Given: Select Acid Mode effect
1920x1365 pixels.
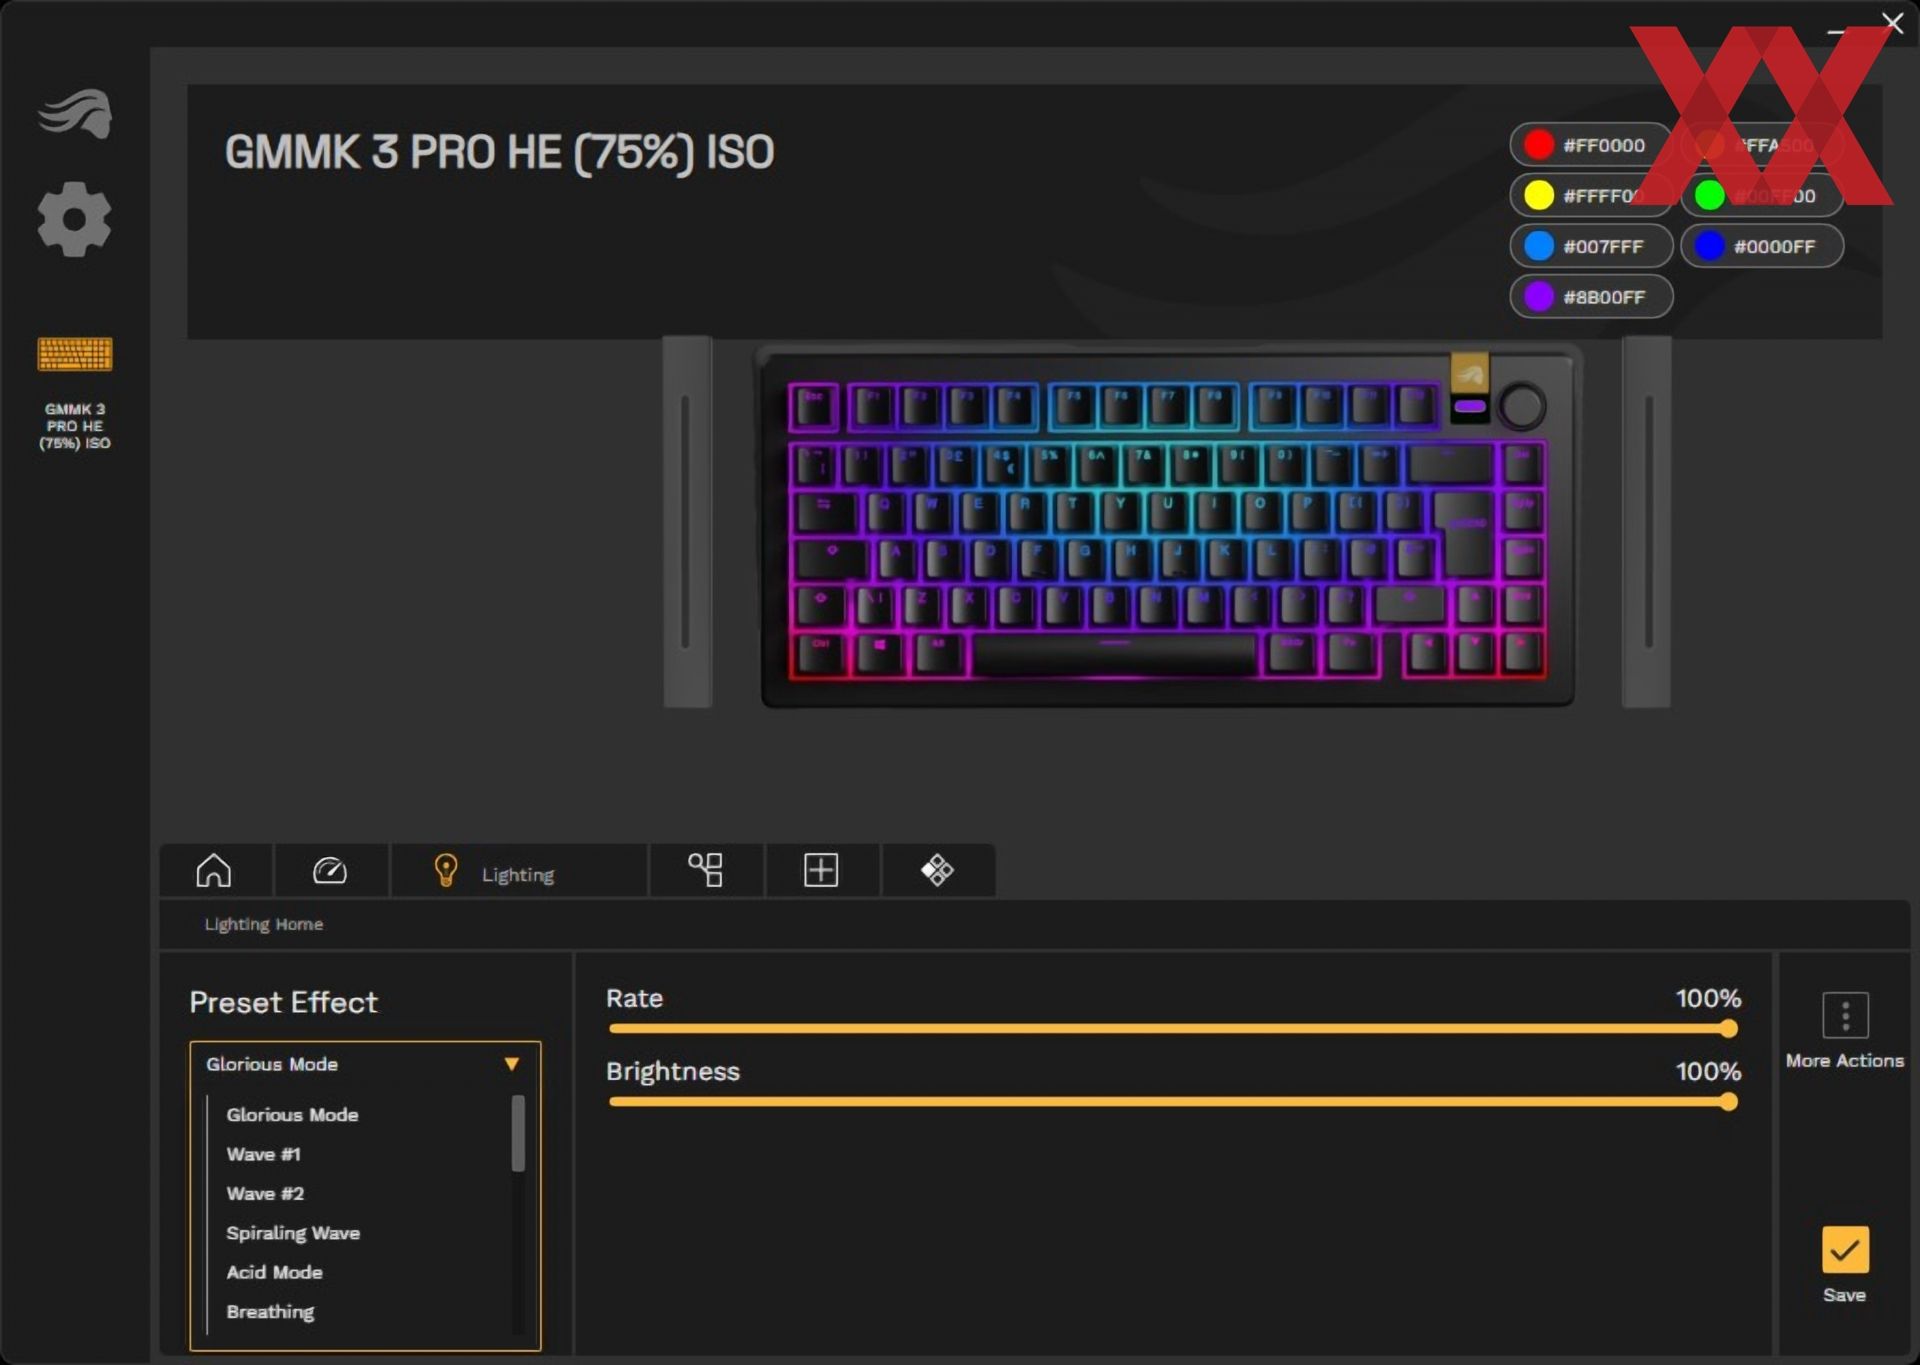Looking at the screenshot, I should coord(274,1272).
